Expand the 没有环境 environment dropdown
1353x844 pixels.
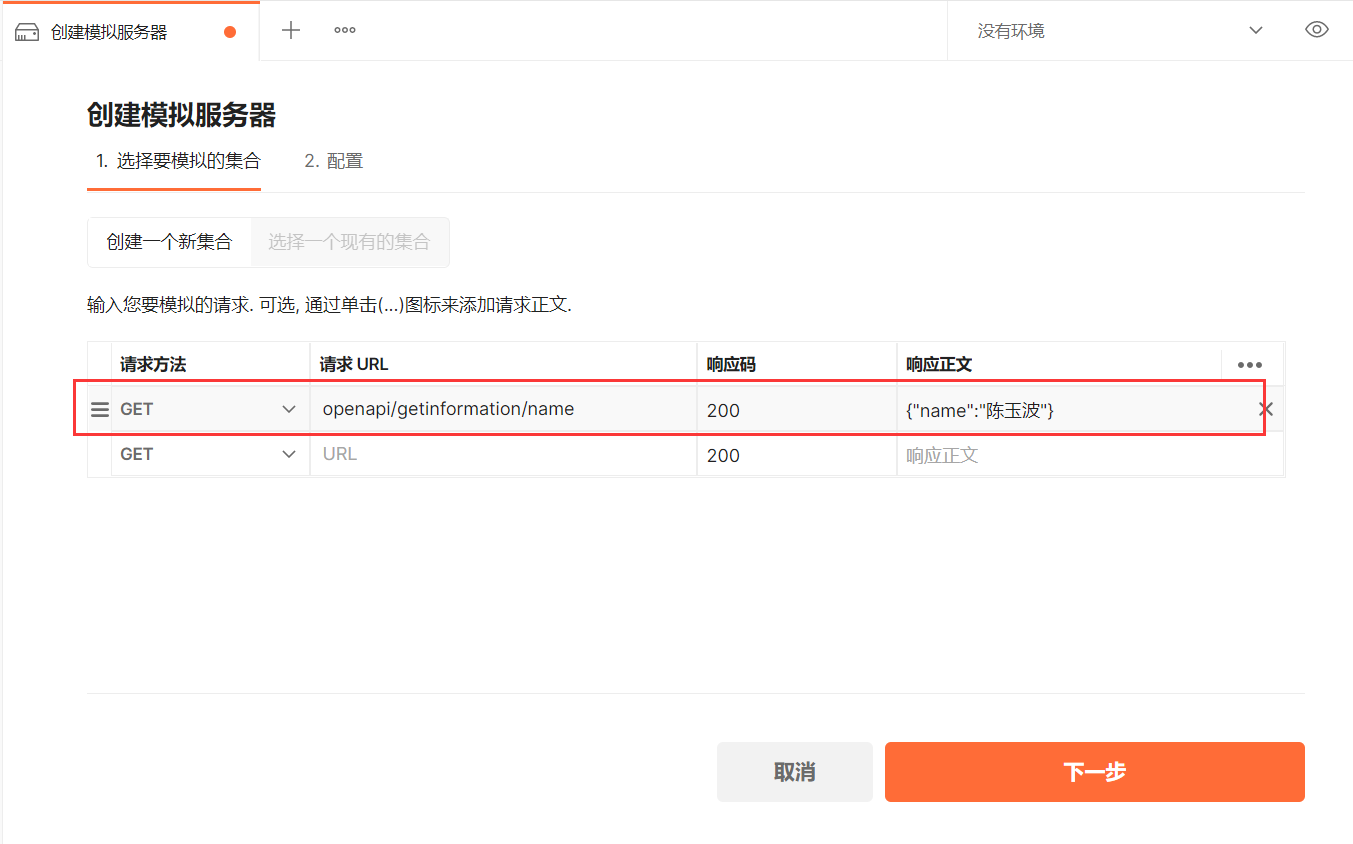pyautogui.click(x=1120, y=31)
